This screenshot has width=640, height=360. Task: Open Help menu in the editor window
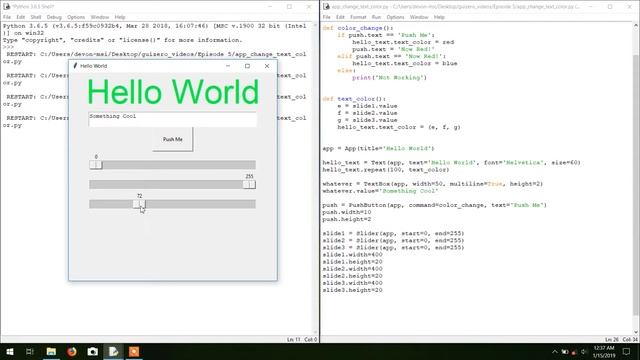click(x=439, y=17)
